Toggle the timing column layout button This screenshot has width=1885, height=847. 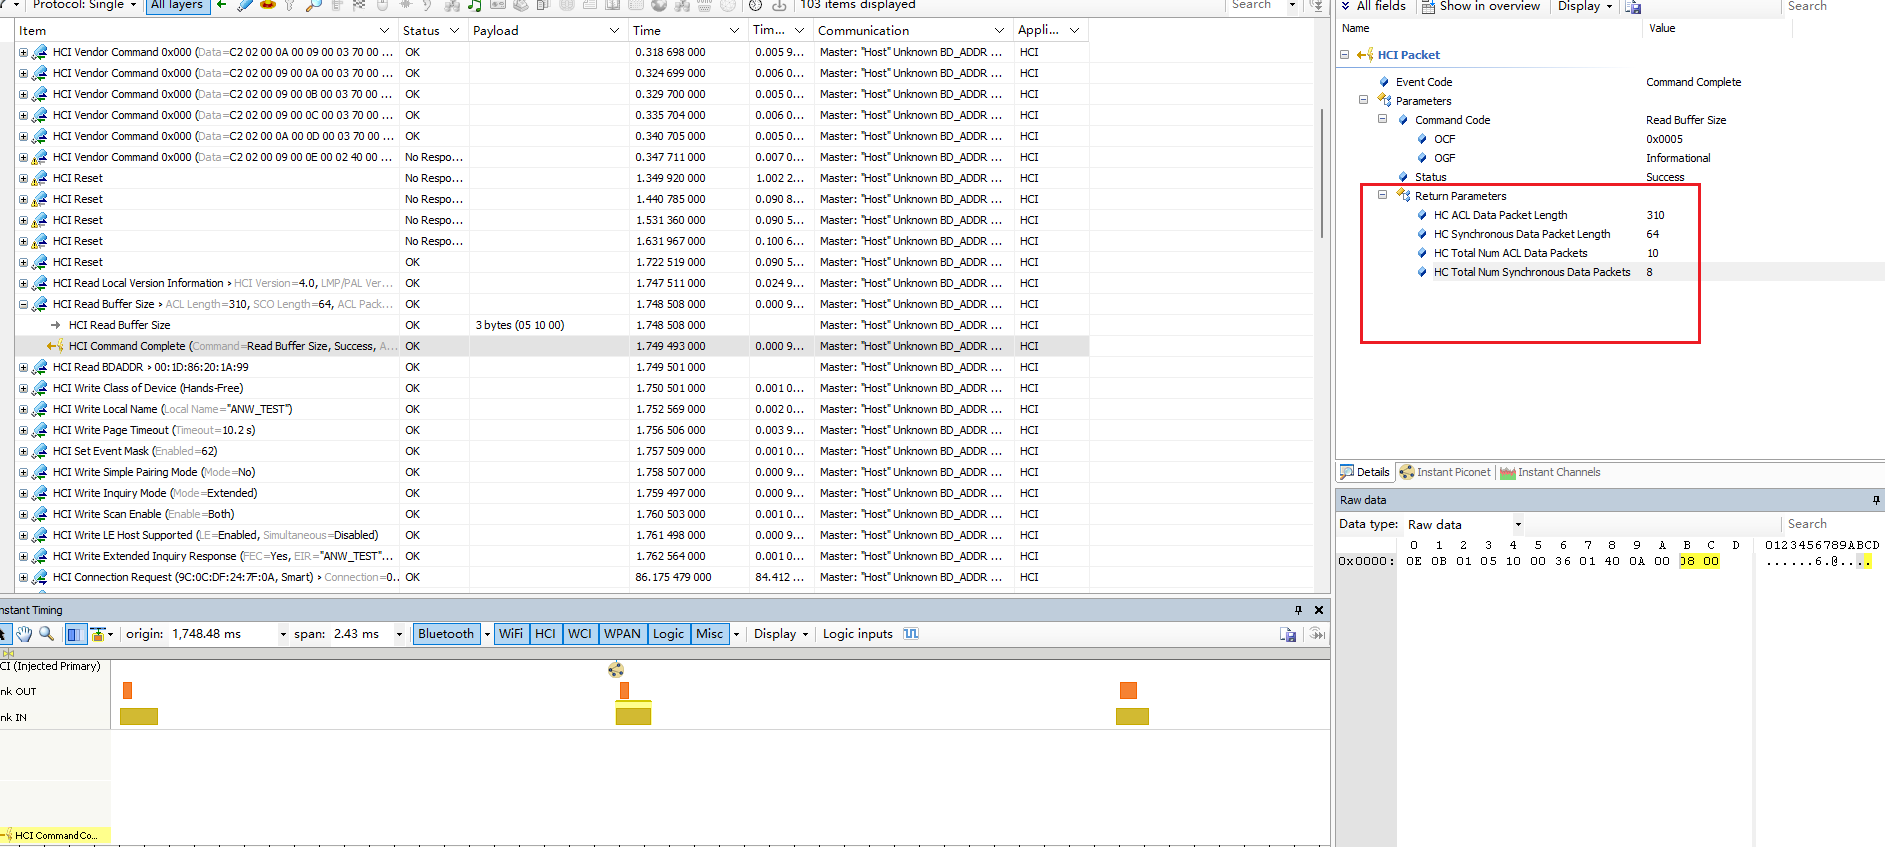tap(76, 634)
